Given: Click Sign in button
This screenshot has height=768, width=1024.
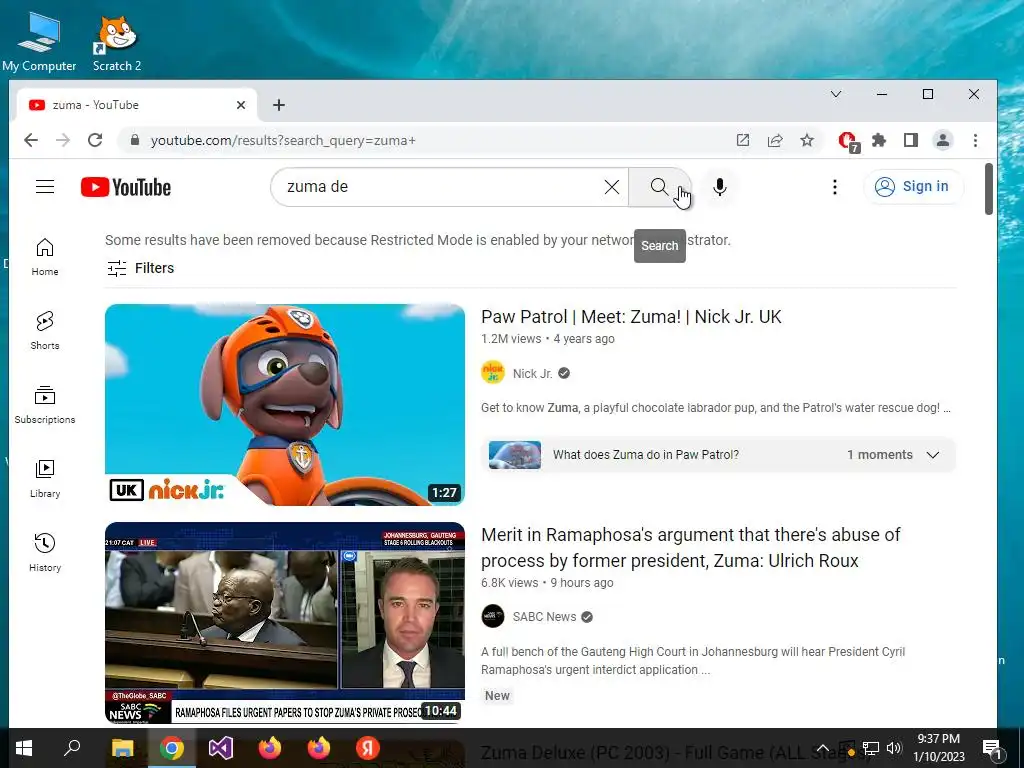Looking at the screenshot, I should (x=913, y=187).
